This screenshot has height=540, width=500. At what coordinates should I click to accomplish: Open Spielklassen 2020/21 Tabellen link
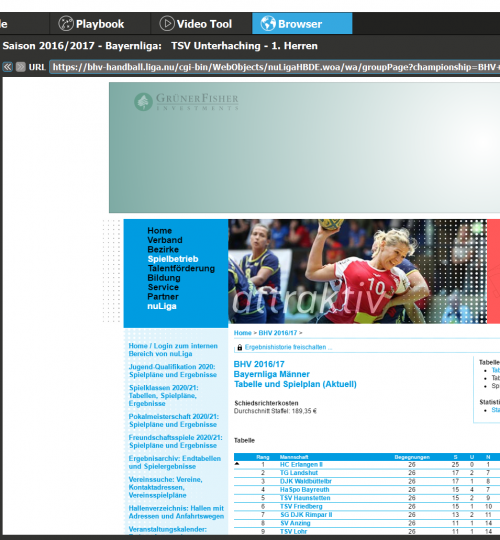click(x=163, y=396)
